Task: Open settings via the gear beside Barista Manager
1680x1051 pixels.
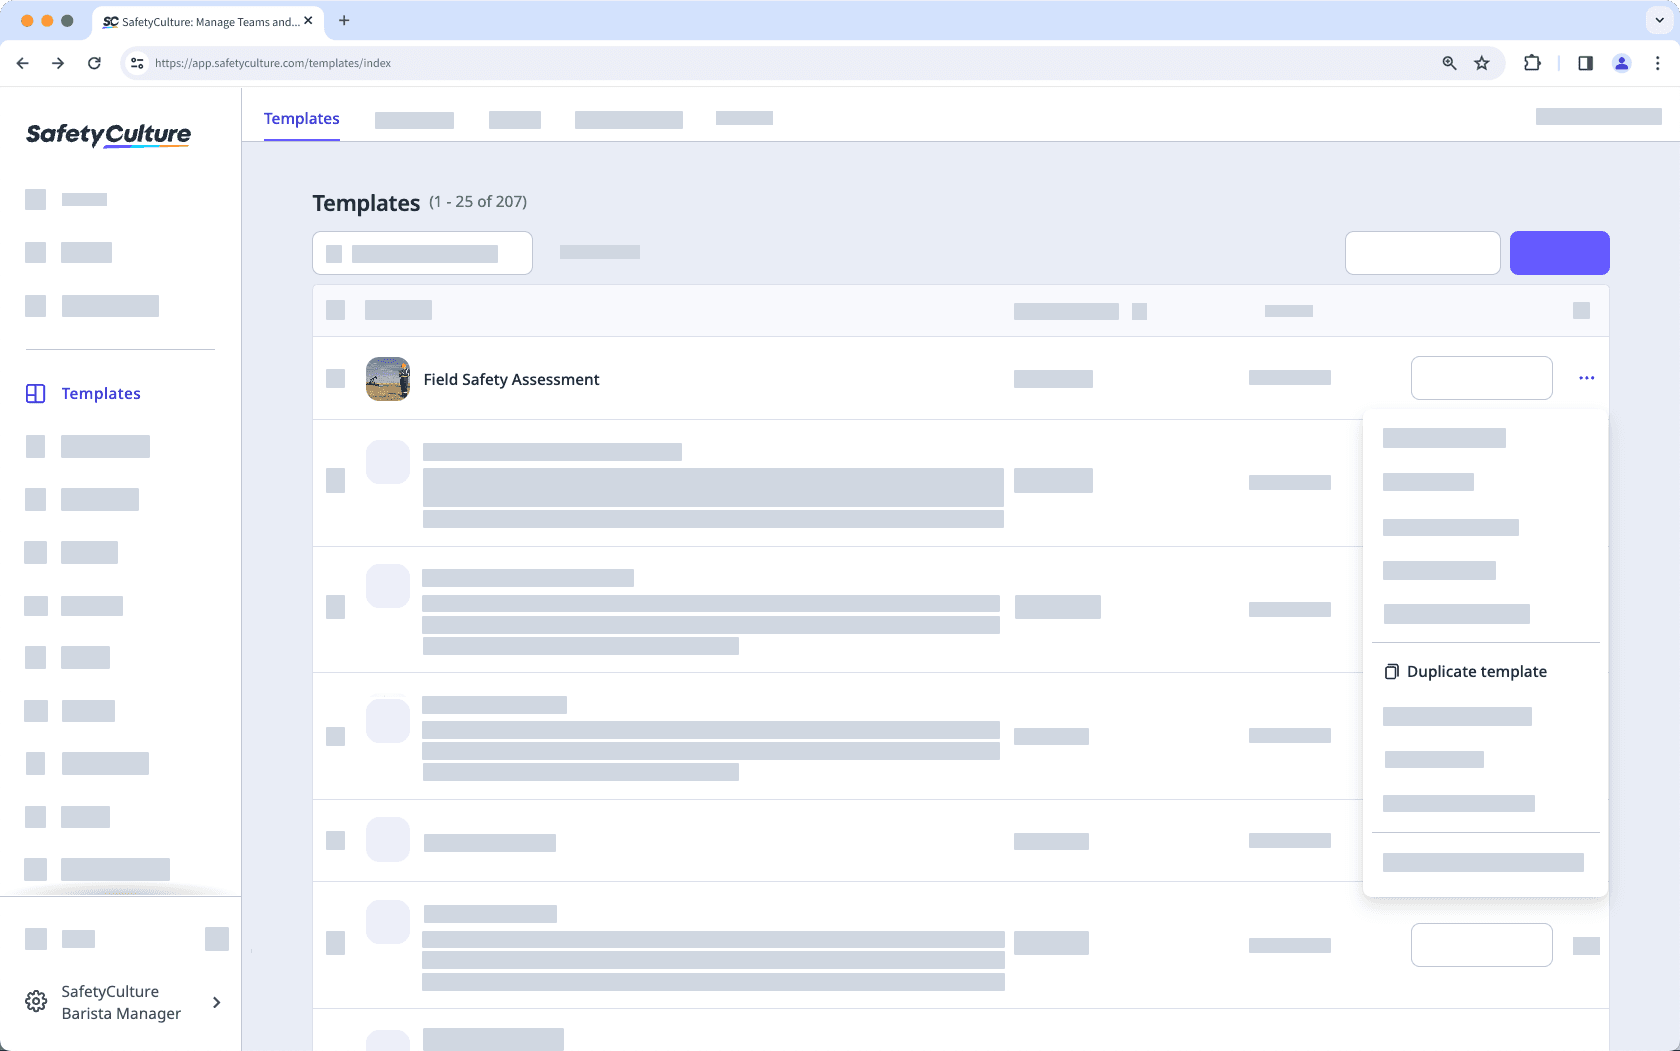Action: coord(36,1001)
